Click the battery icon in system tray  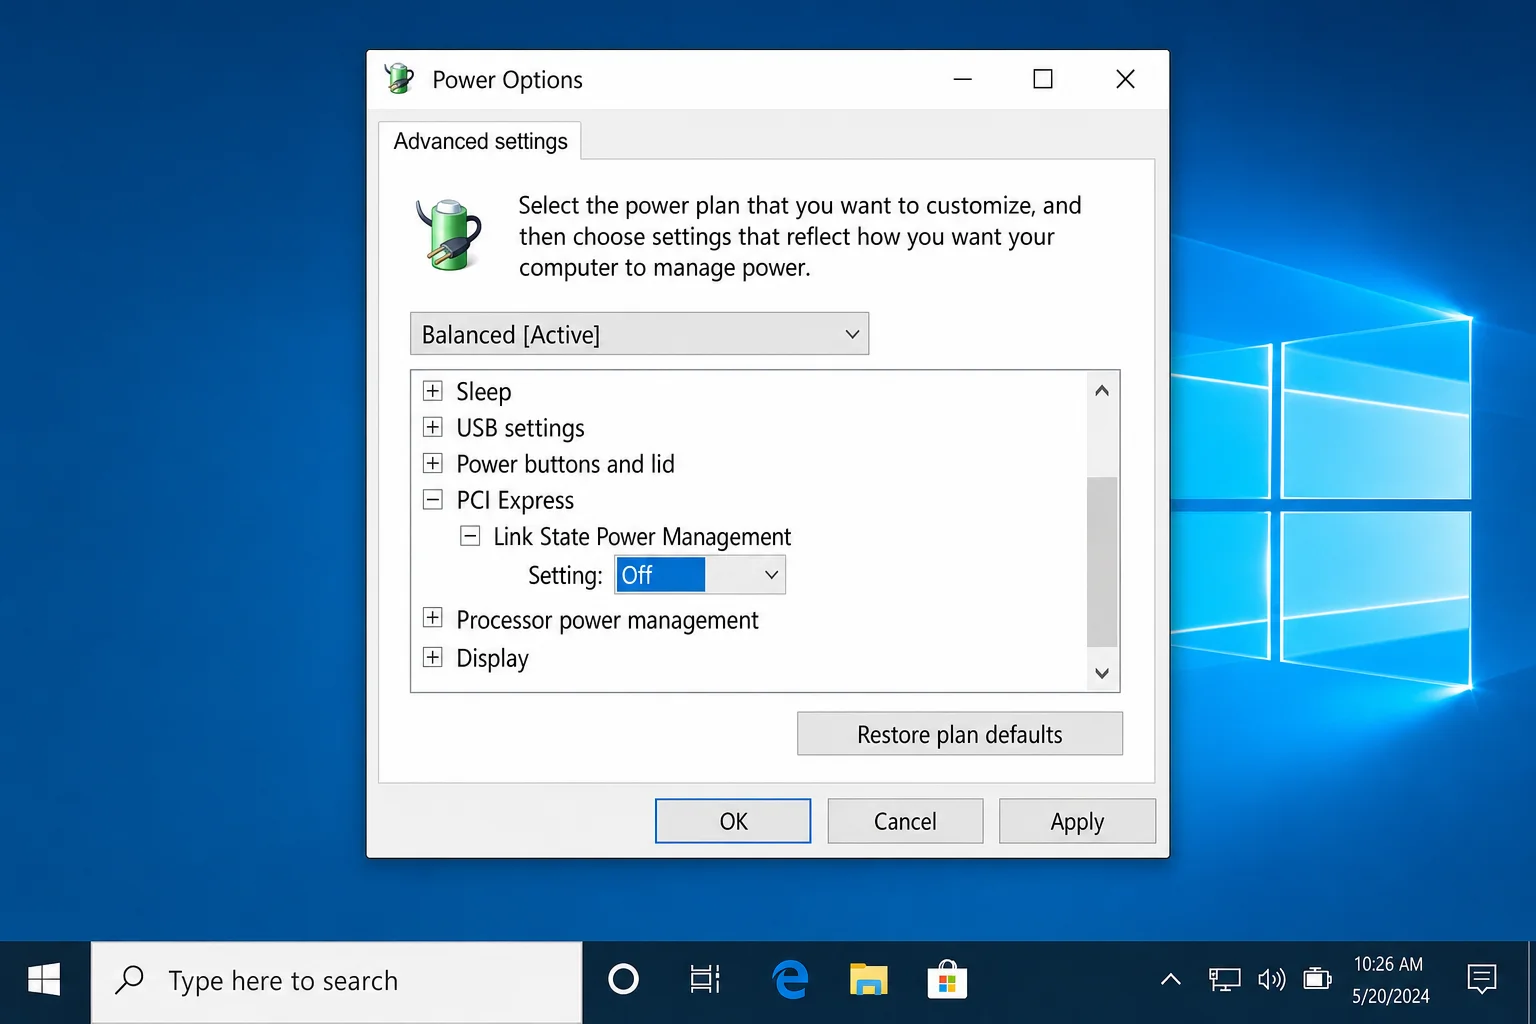[x=1317, y=979]
